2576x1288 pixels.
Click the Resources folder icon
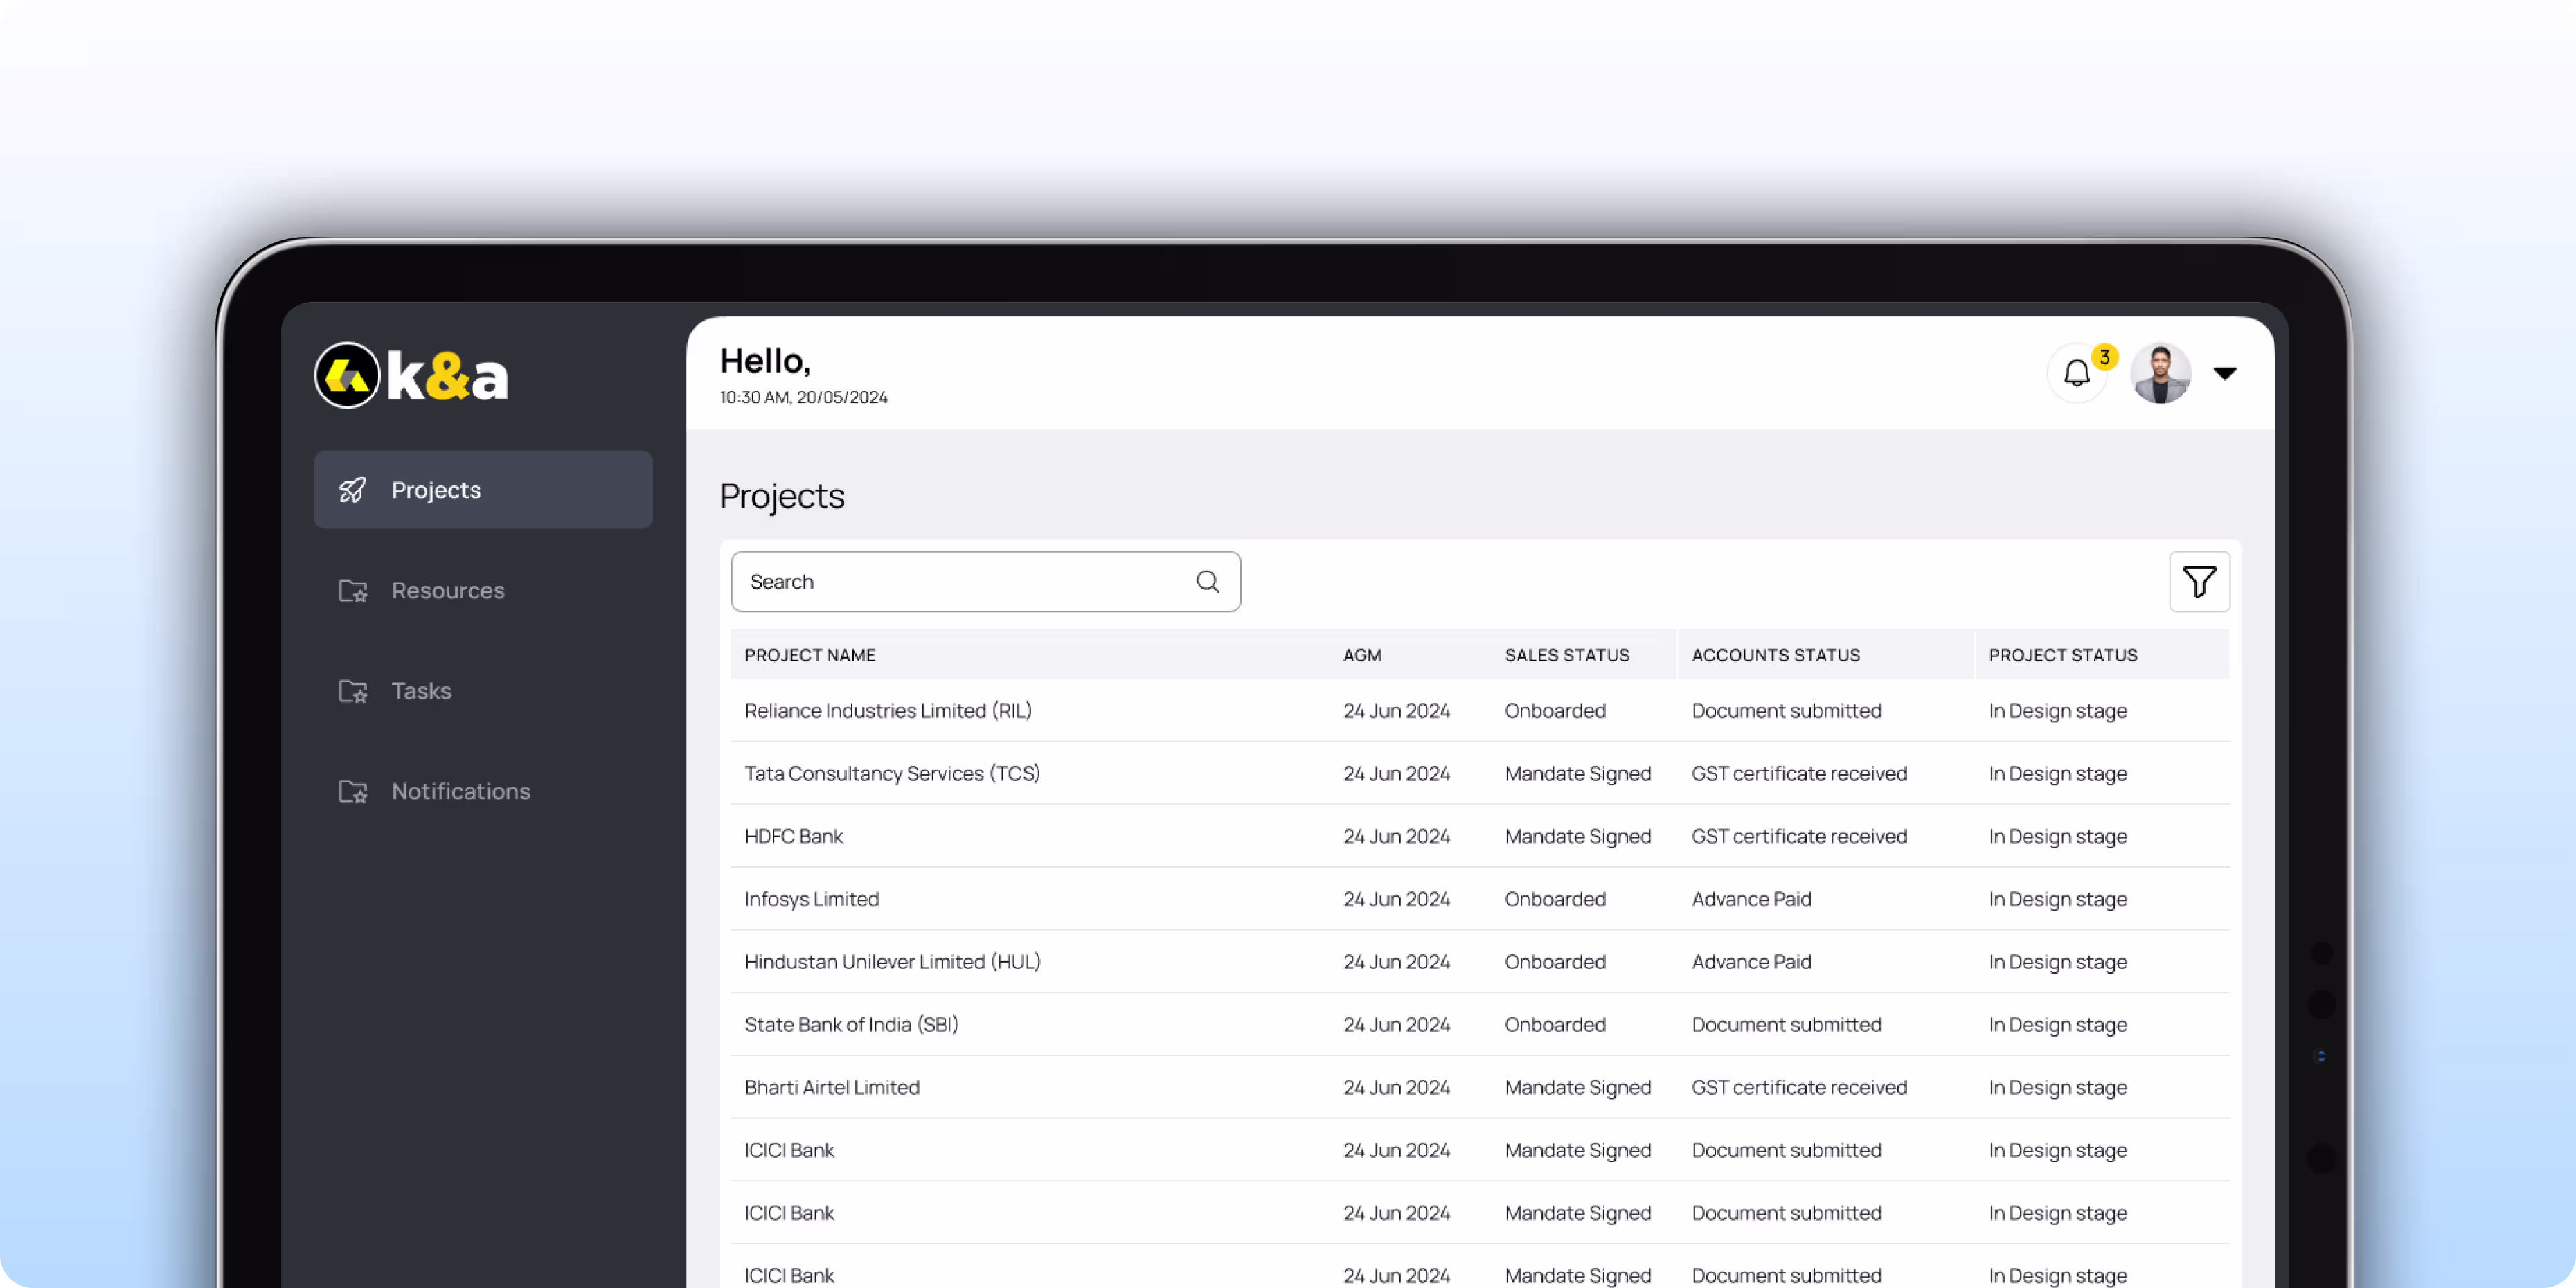[x=352, y=591]
